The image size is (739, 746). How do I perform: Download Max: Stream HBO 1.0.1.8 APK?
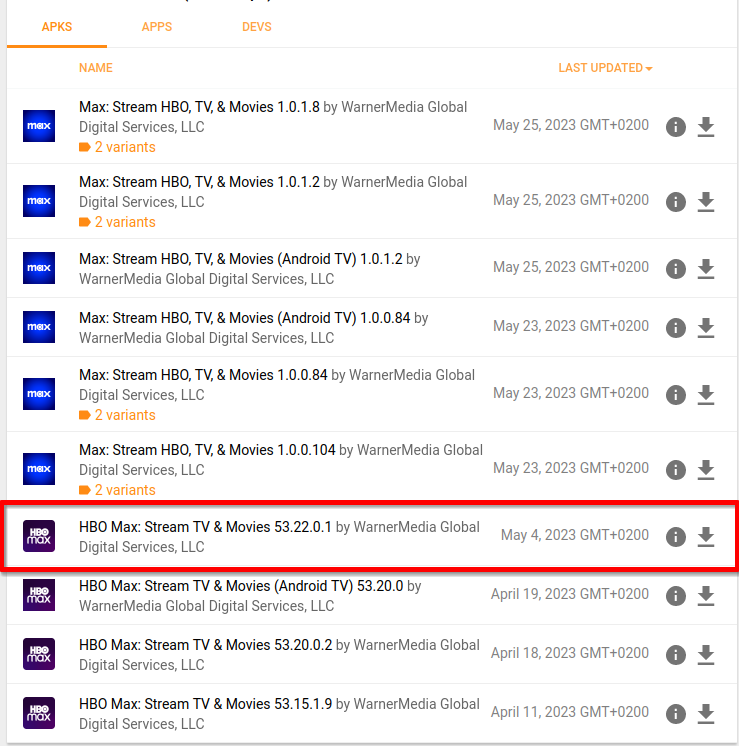pos(706,127)
